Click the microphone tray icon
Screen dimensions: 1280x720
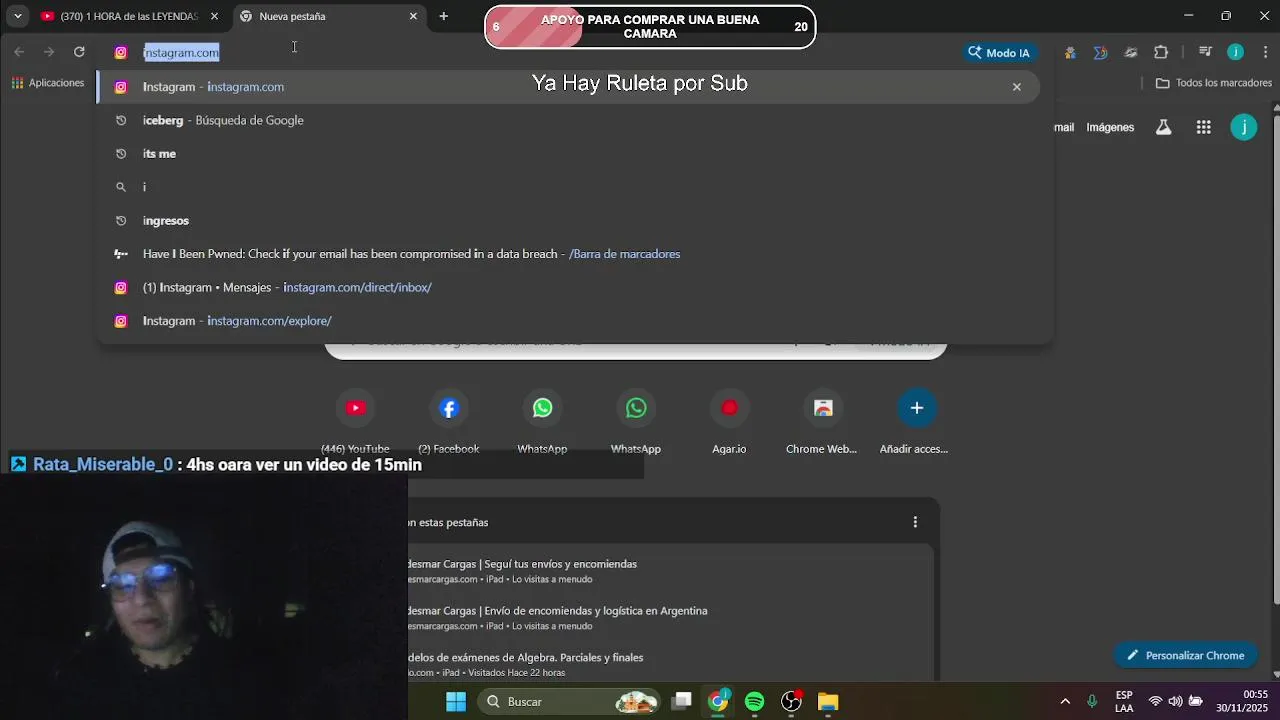[1092, 701]
